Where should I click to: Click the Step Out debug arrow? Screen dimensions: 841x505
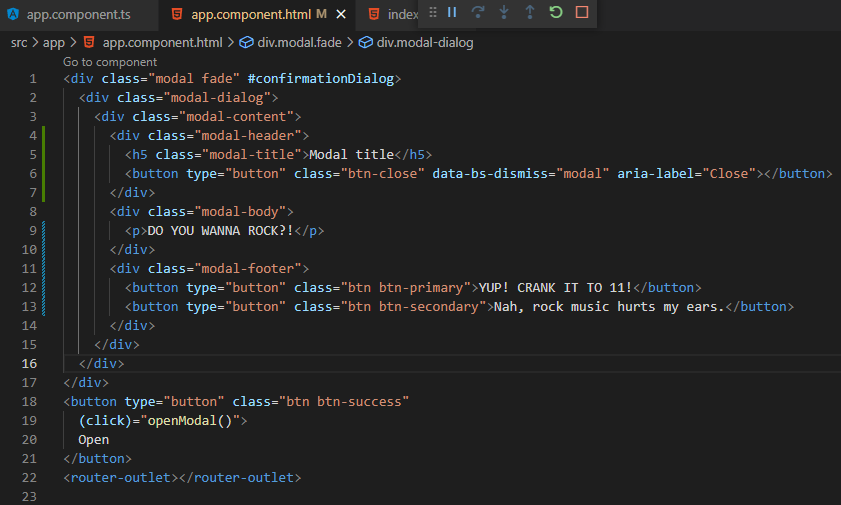point(530,13)
